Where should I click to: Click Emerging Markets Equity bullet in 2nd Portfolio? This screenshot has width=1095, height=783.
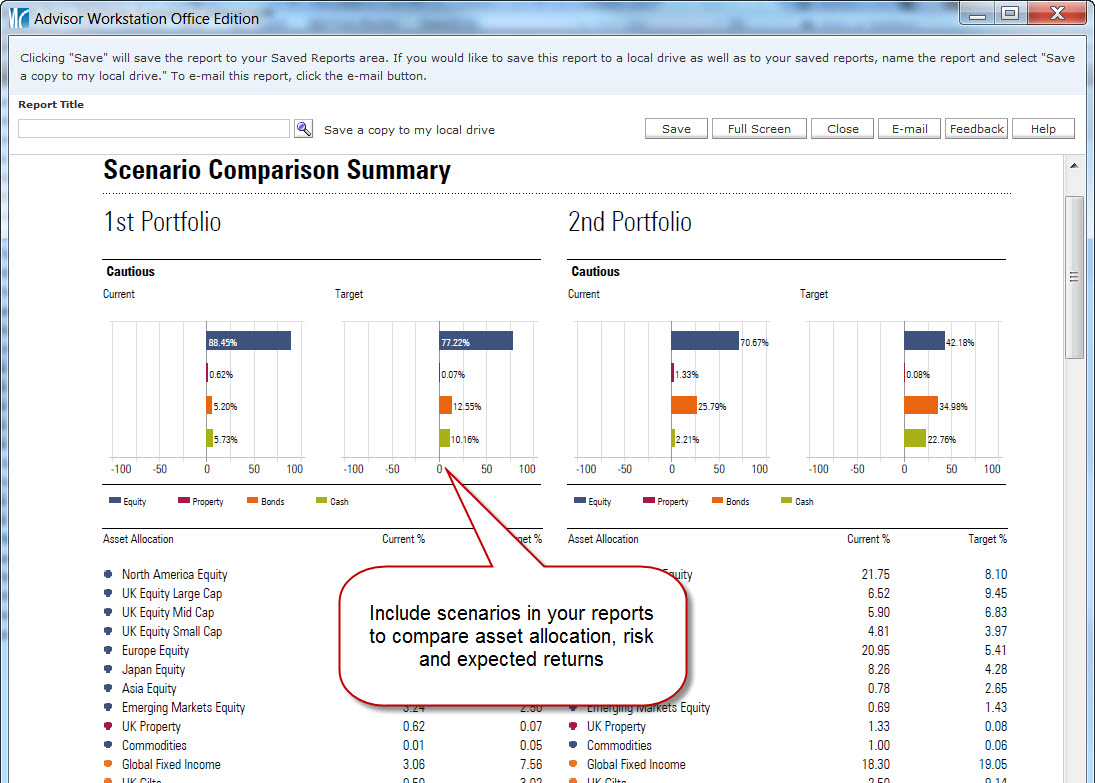coord(573,708)
